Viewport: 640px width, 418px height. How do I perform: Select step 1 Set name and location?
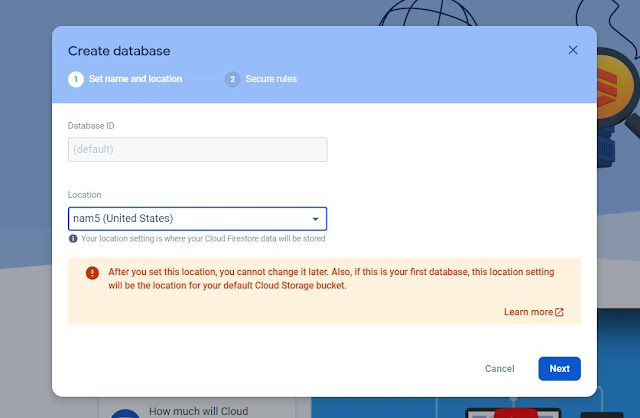125,79
